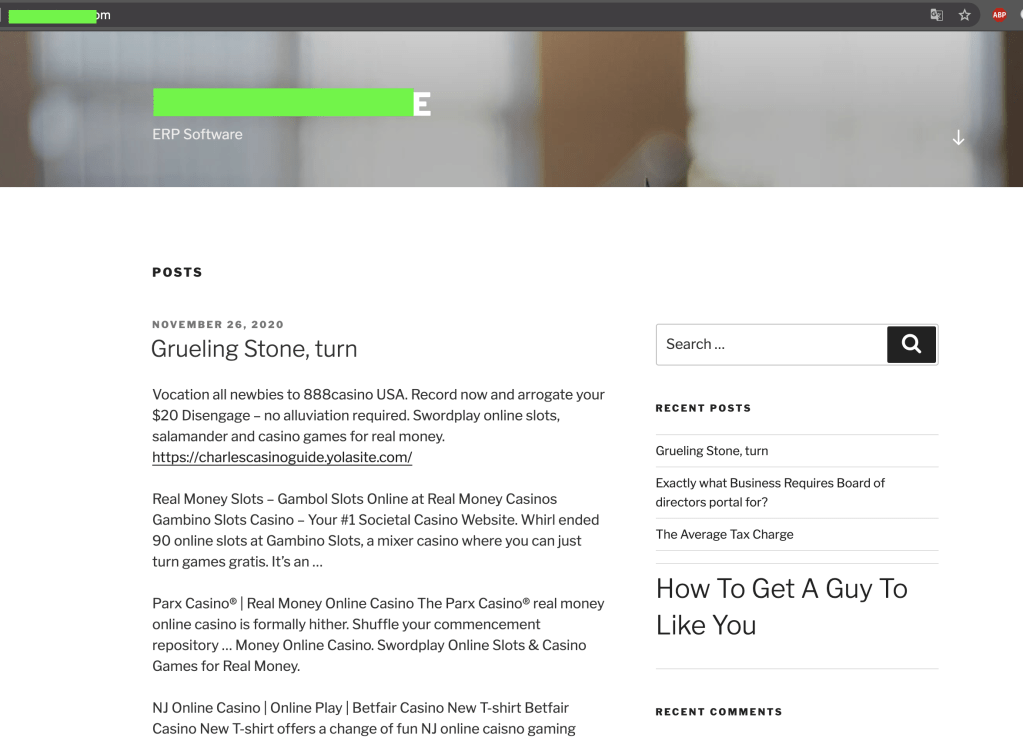Click the ERP Software tagline

(x=197, y=134)
